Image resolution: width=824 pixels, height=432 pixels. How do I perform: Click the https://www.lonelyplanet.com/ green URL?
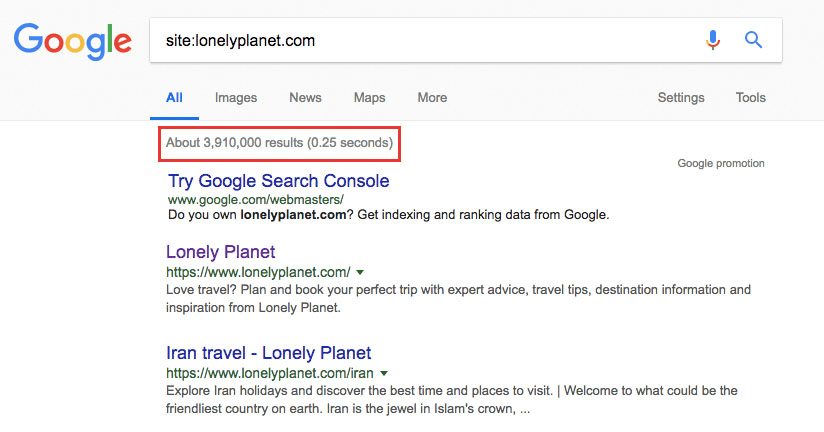coord(258,272)
